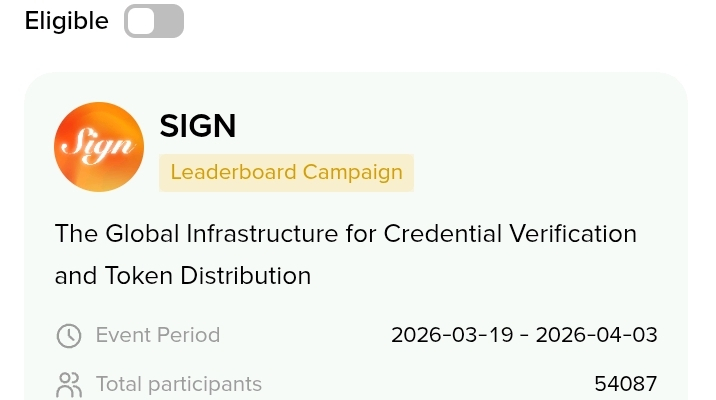Click the Event Period clock icon
The height and width of the screenshot is (400, 716).
click(x=68, y=335)
